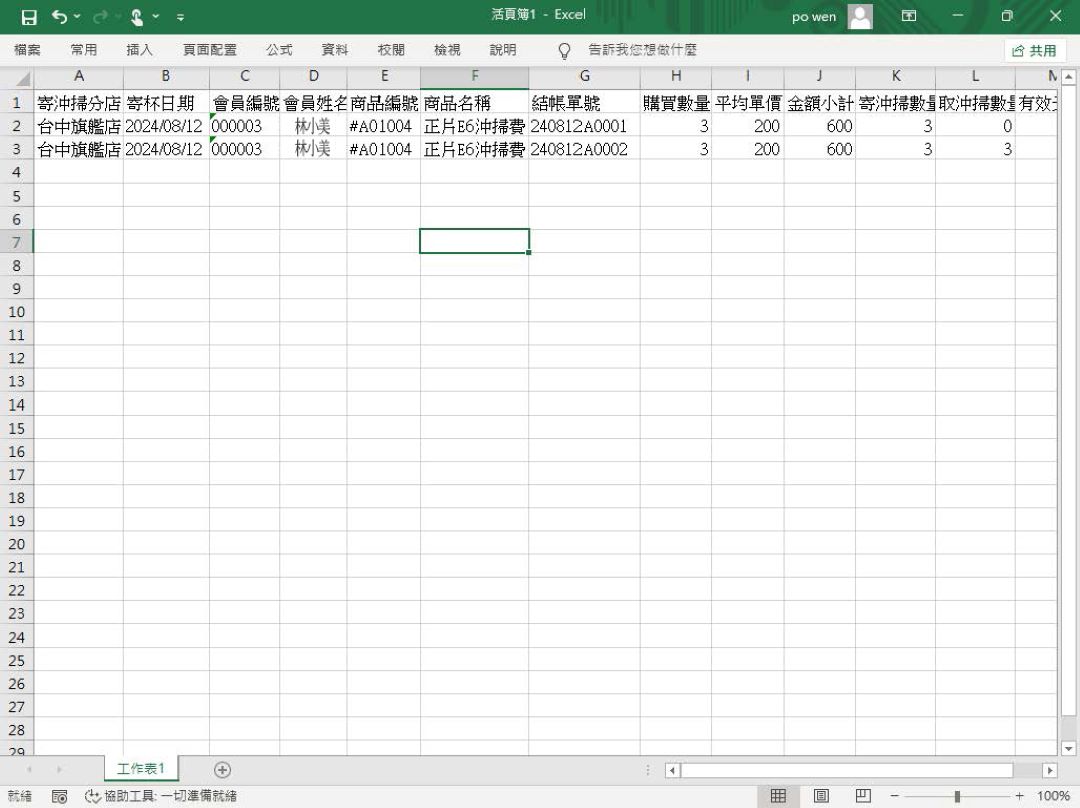Switch to Normal view via status bar icon
The width and height of the screenshot is (1080, 808).
[x=779, y=793]
